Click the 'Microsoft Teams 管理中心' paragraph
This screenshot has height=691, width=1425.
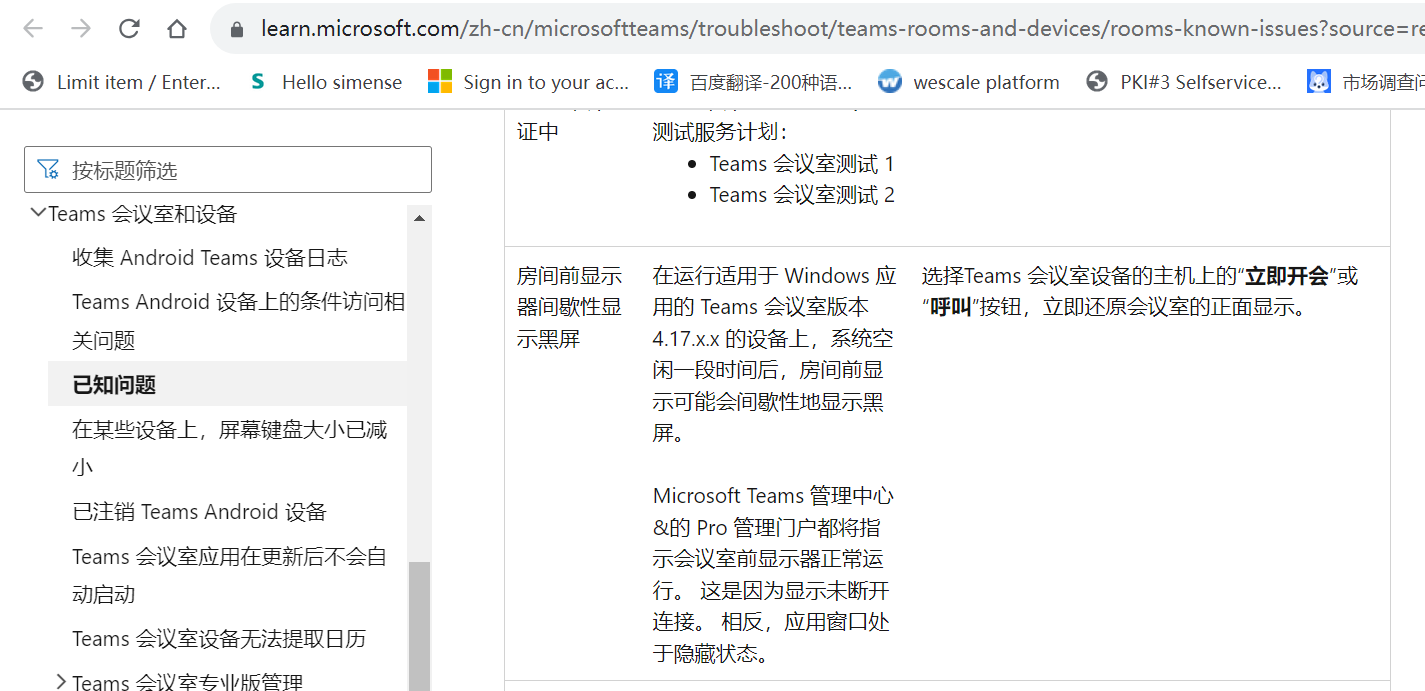(773, 575)
